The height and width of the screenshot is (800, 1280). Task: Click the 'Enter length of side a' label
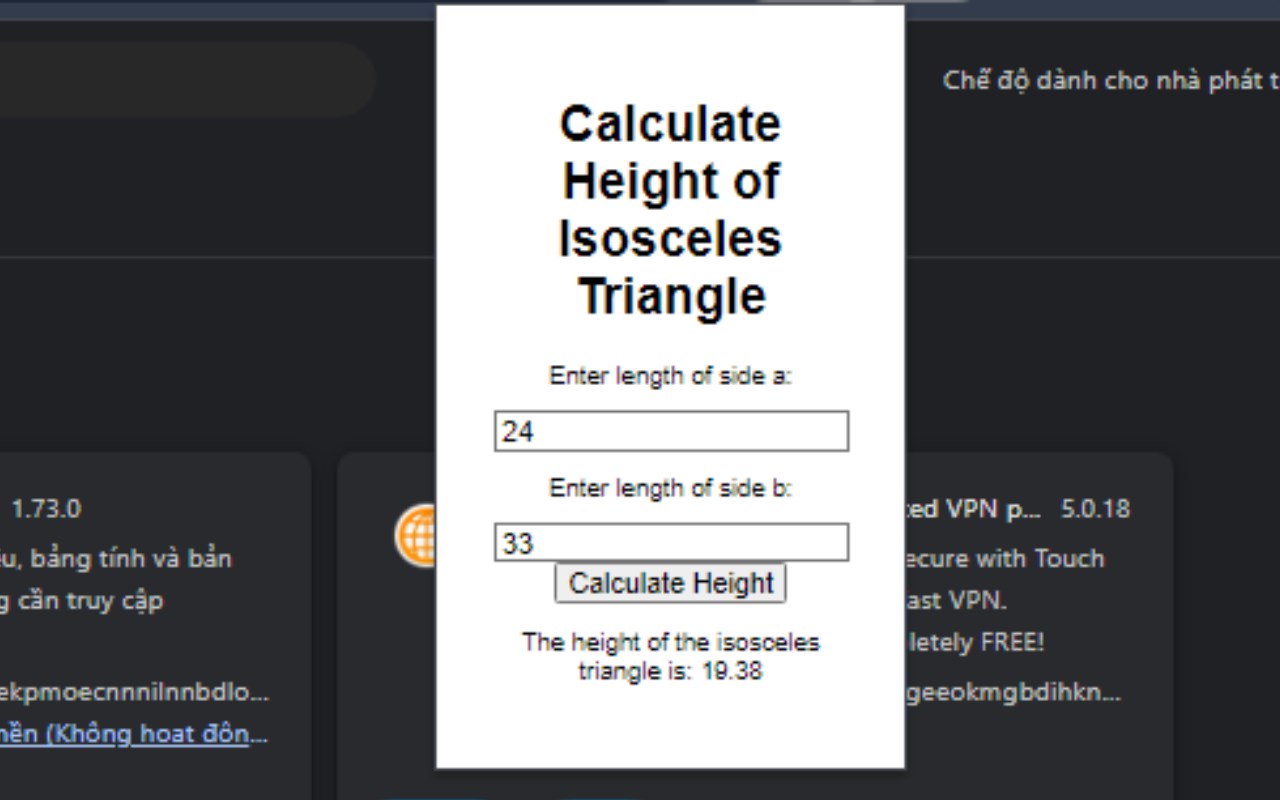click(x=670, y=376)
